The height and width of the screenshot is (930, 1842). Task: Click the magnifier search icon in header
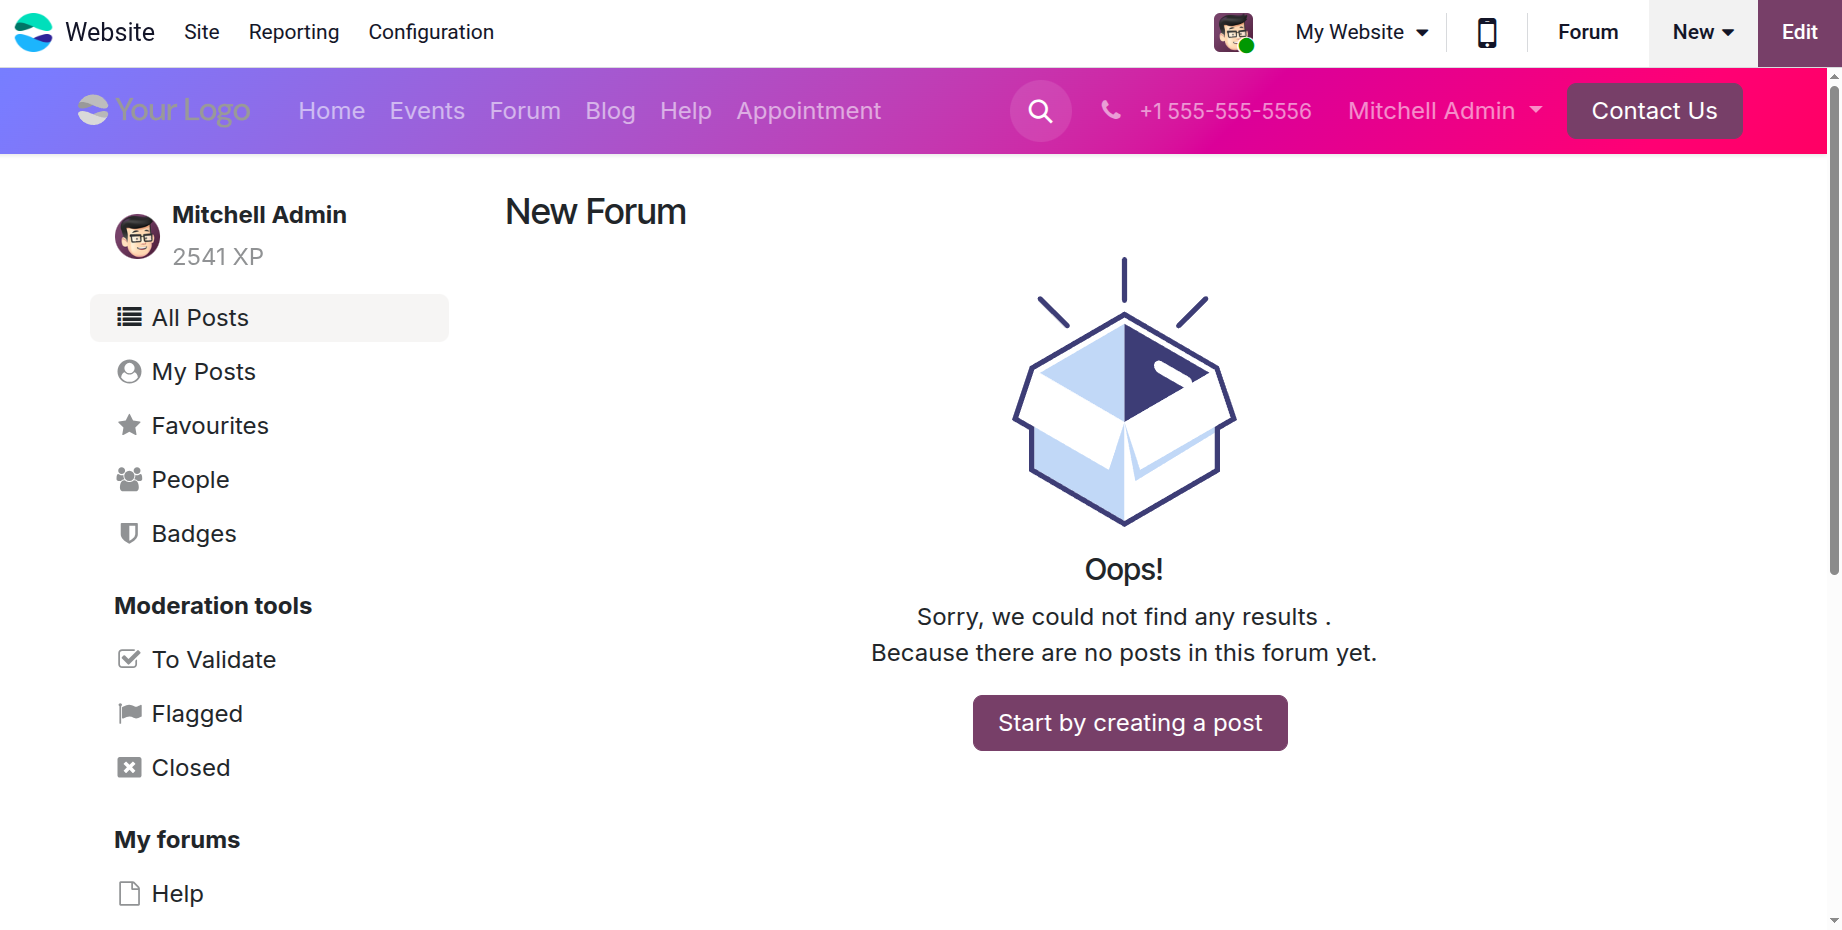[x=1040, y=111]
